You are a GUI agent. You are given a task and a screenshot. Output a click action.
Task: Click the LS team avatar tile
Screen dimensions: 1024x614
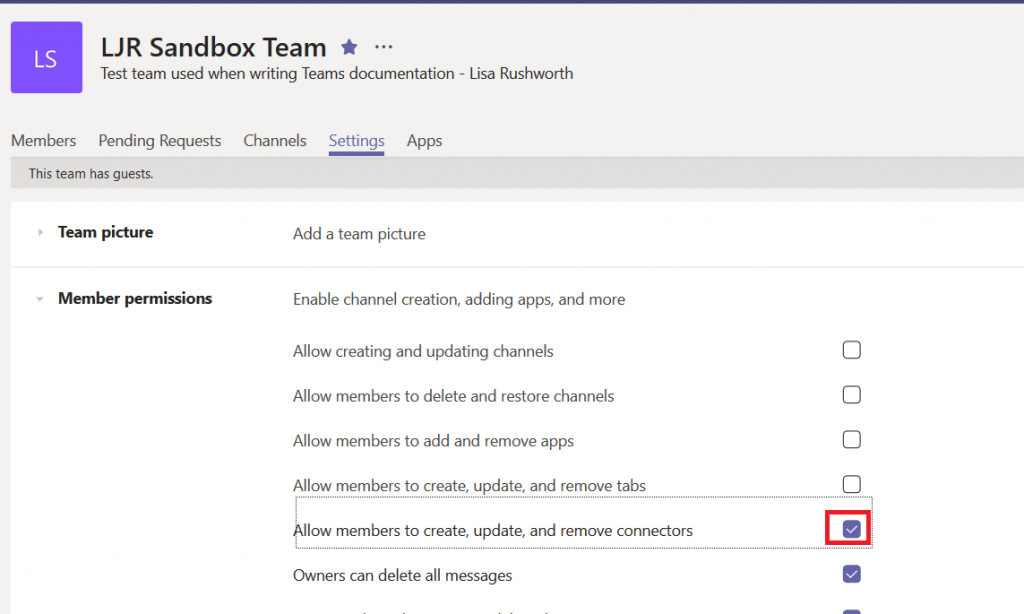(x=46, y=57)
